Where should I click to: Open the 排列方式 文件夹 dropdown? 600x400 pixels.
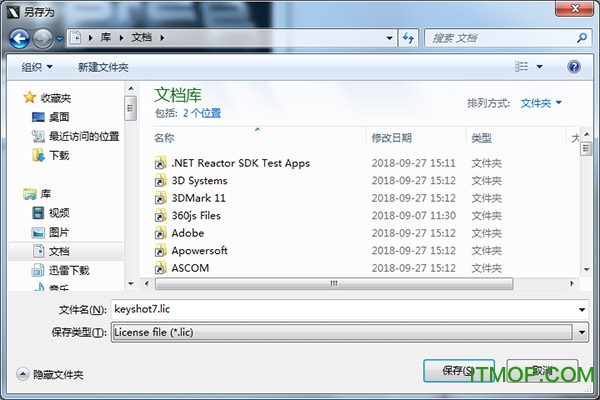point(541,103)
